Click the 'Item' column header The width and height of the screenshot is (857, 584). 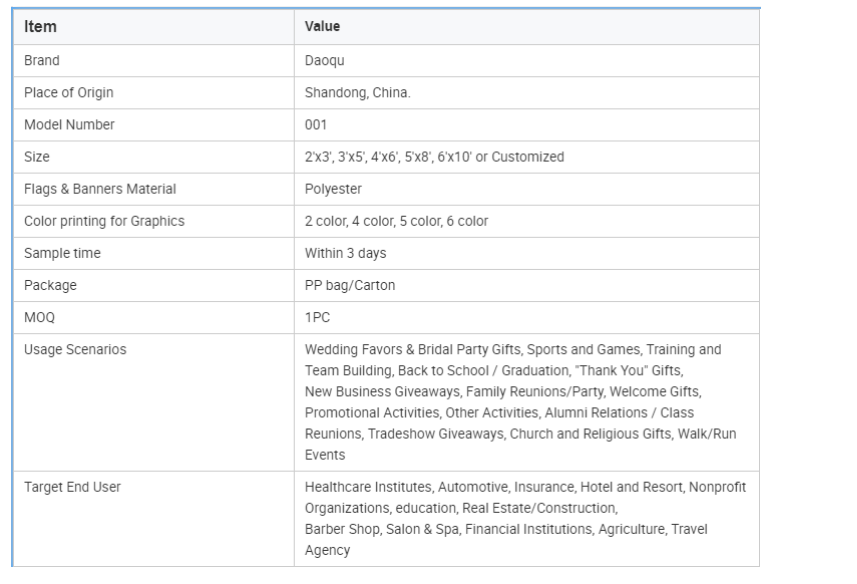click(x=40, y=27)
